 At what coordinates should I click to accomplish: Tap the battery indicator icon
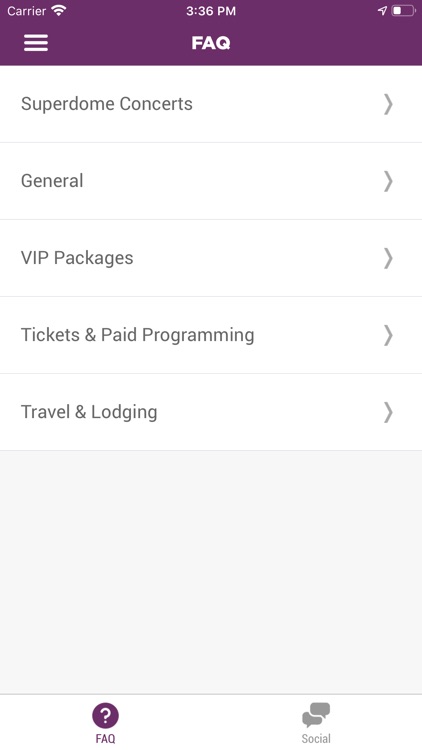click(x=404, y=11)
